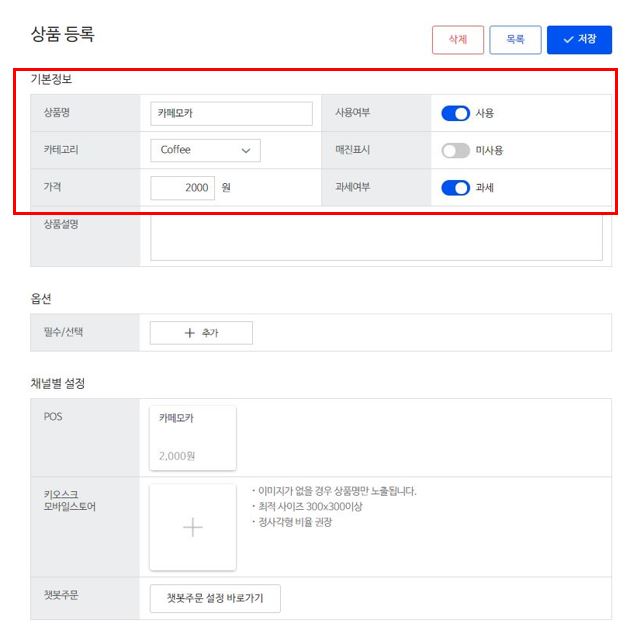This screenshot has height=631, width=626.
Task: Click the 가격 input showing 2000
Action: click(x=182, y=188)
